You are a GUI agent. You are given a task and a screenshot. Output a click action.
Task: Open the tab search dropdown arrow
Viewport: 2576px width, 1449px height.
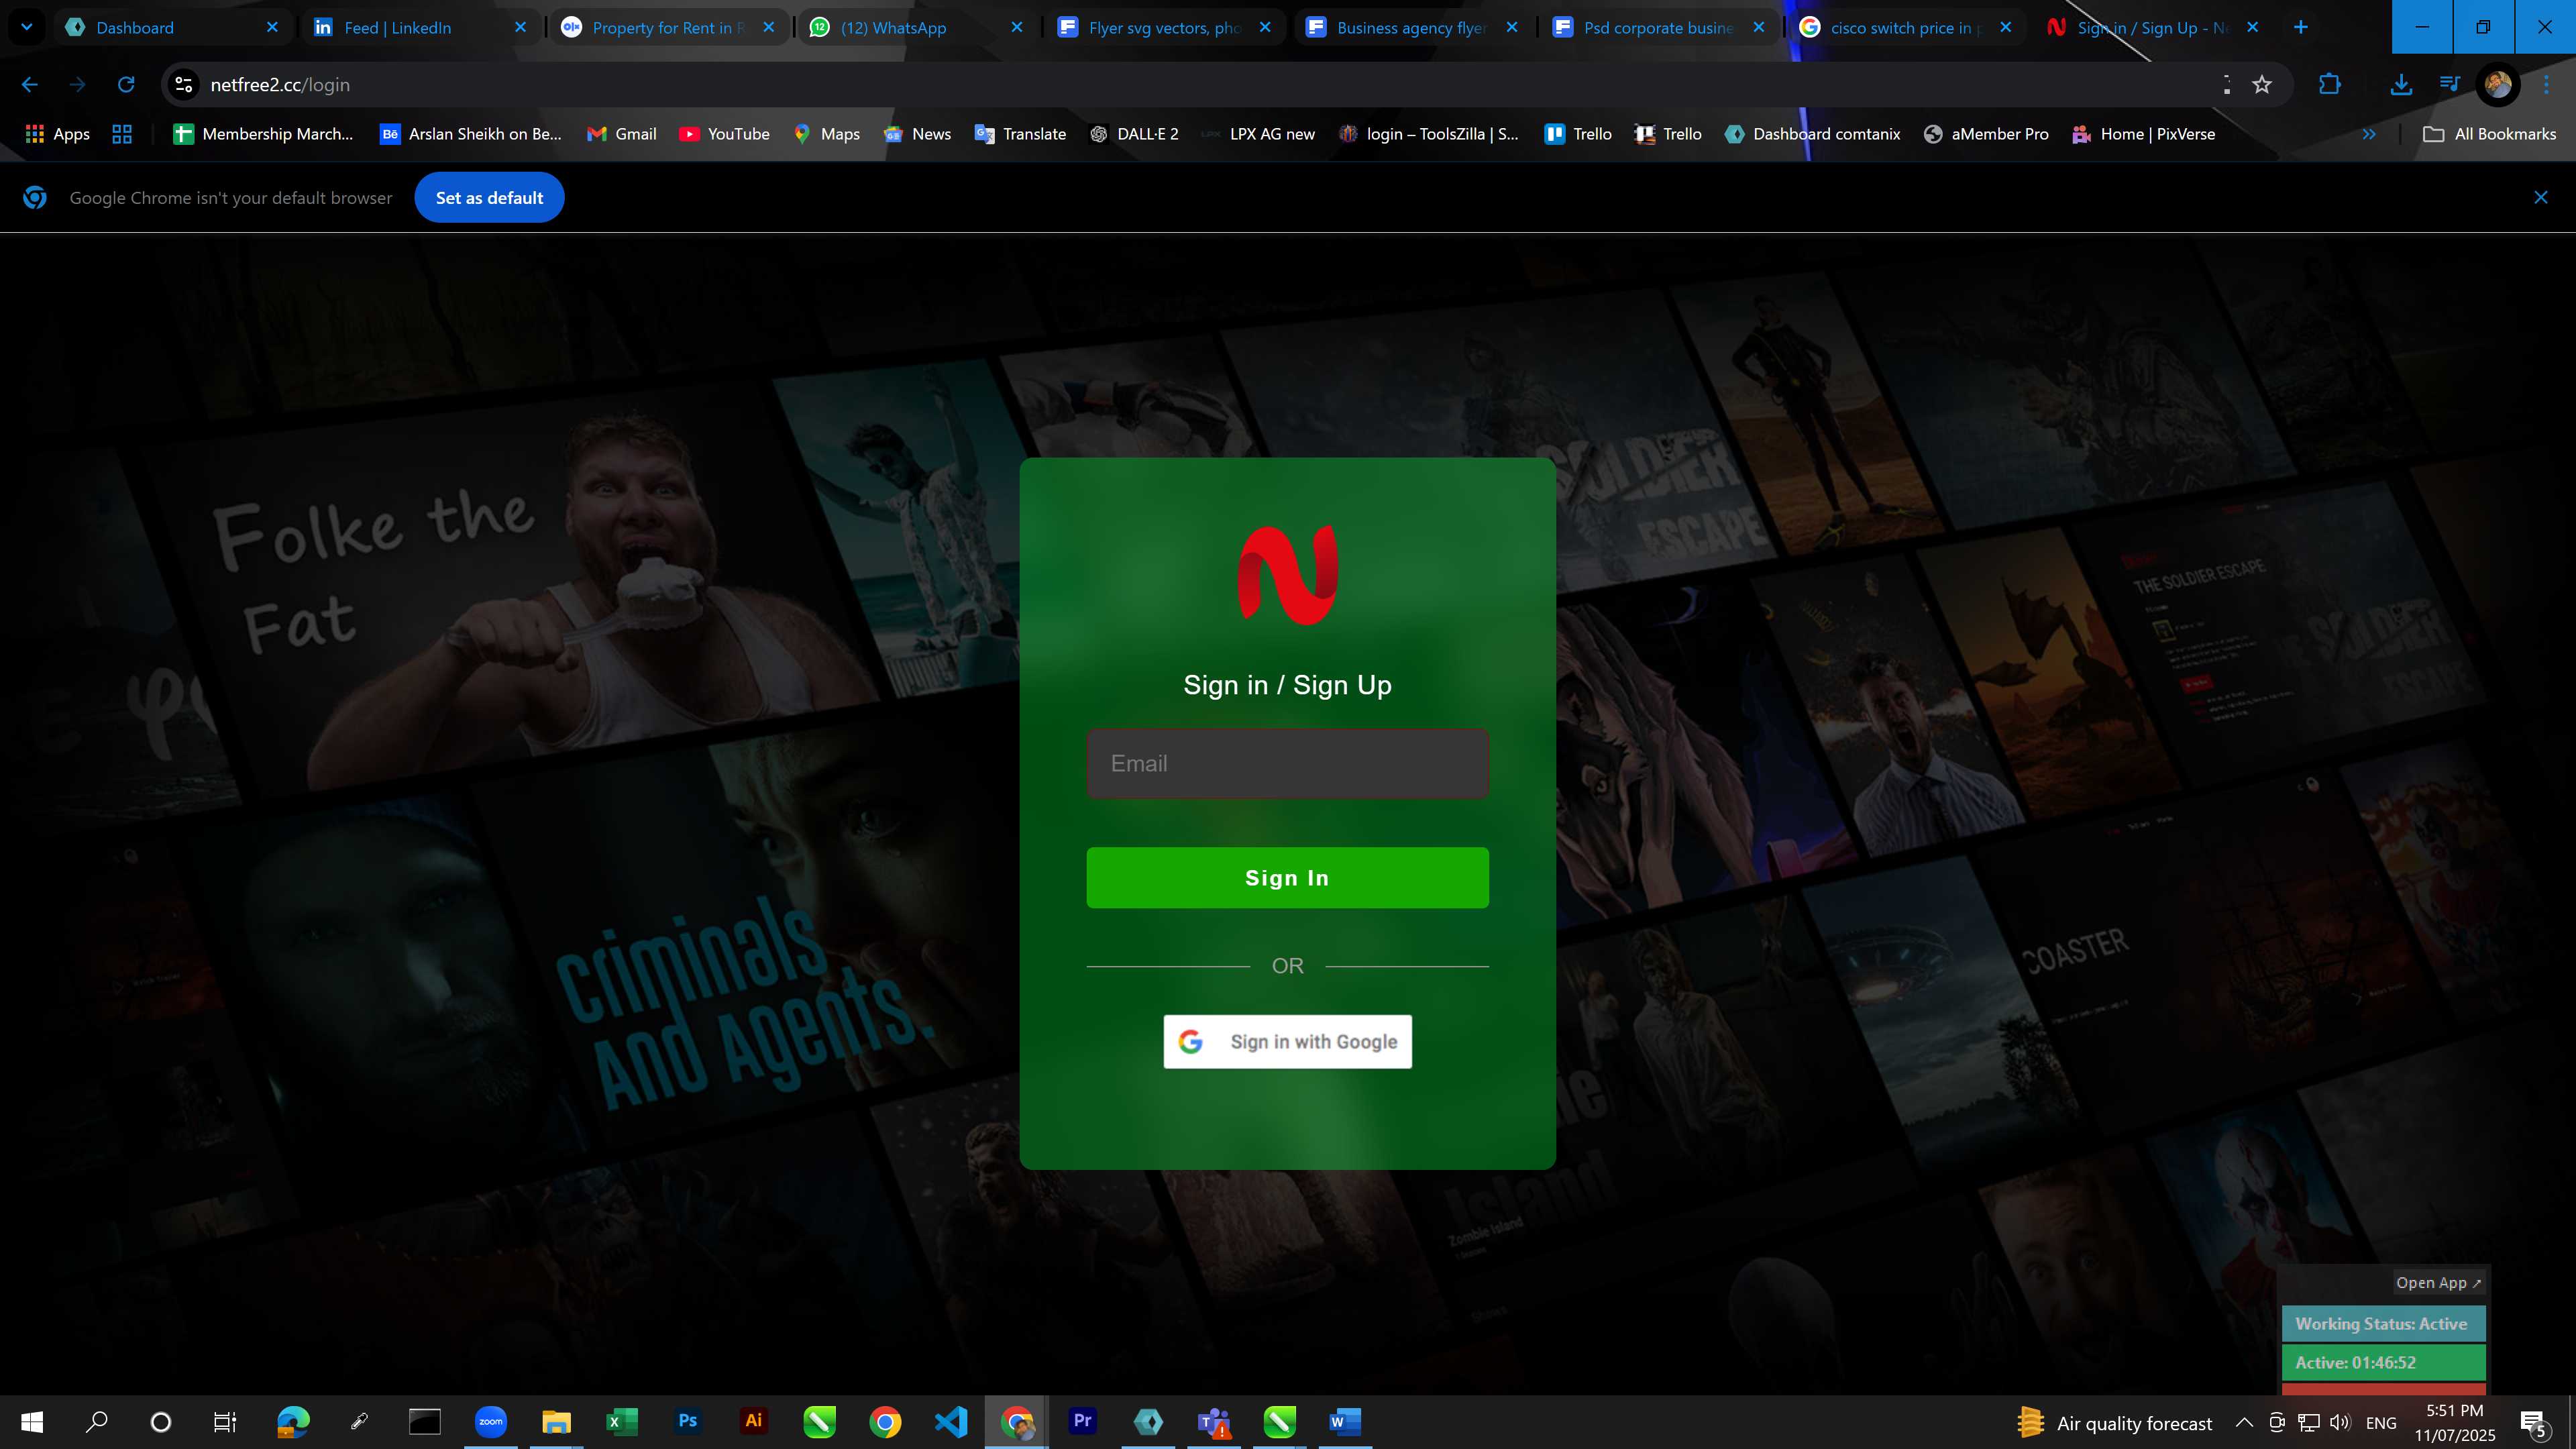click(27, 27)
